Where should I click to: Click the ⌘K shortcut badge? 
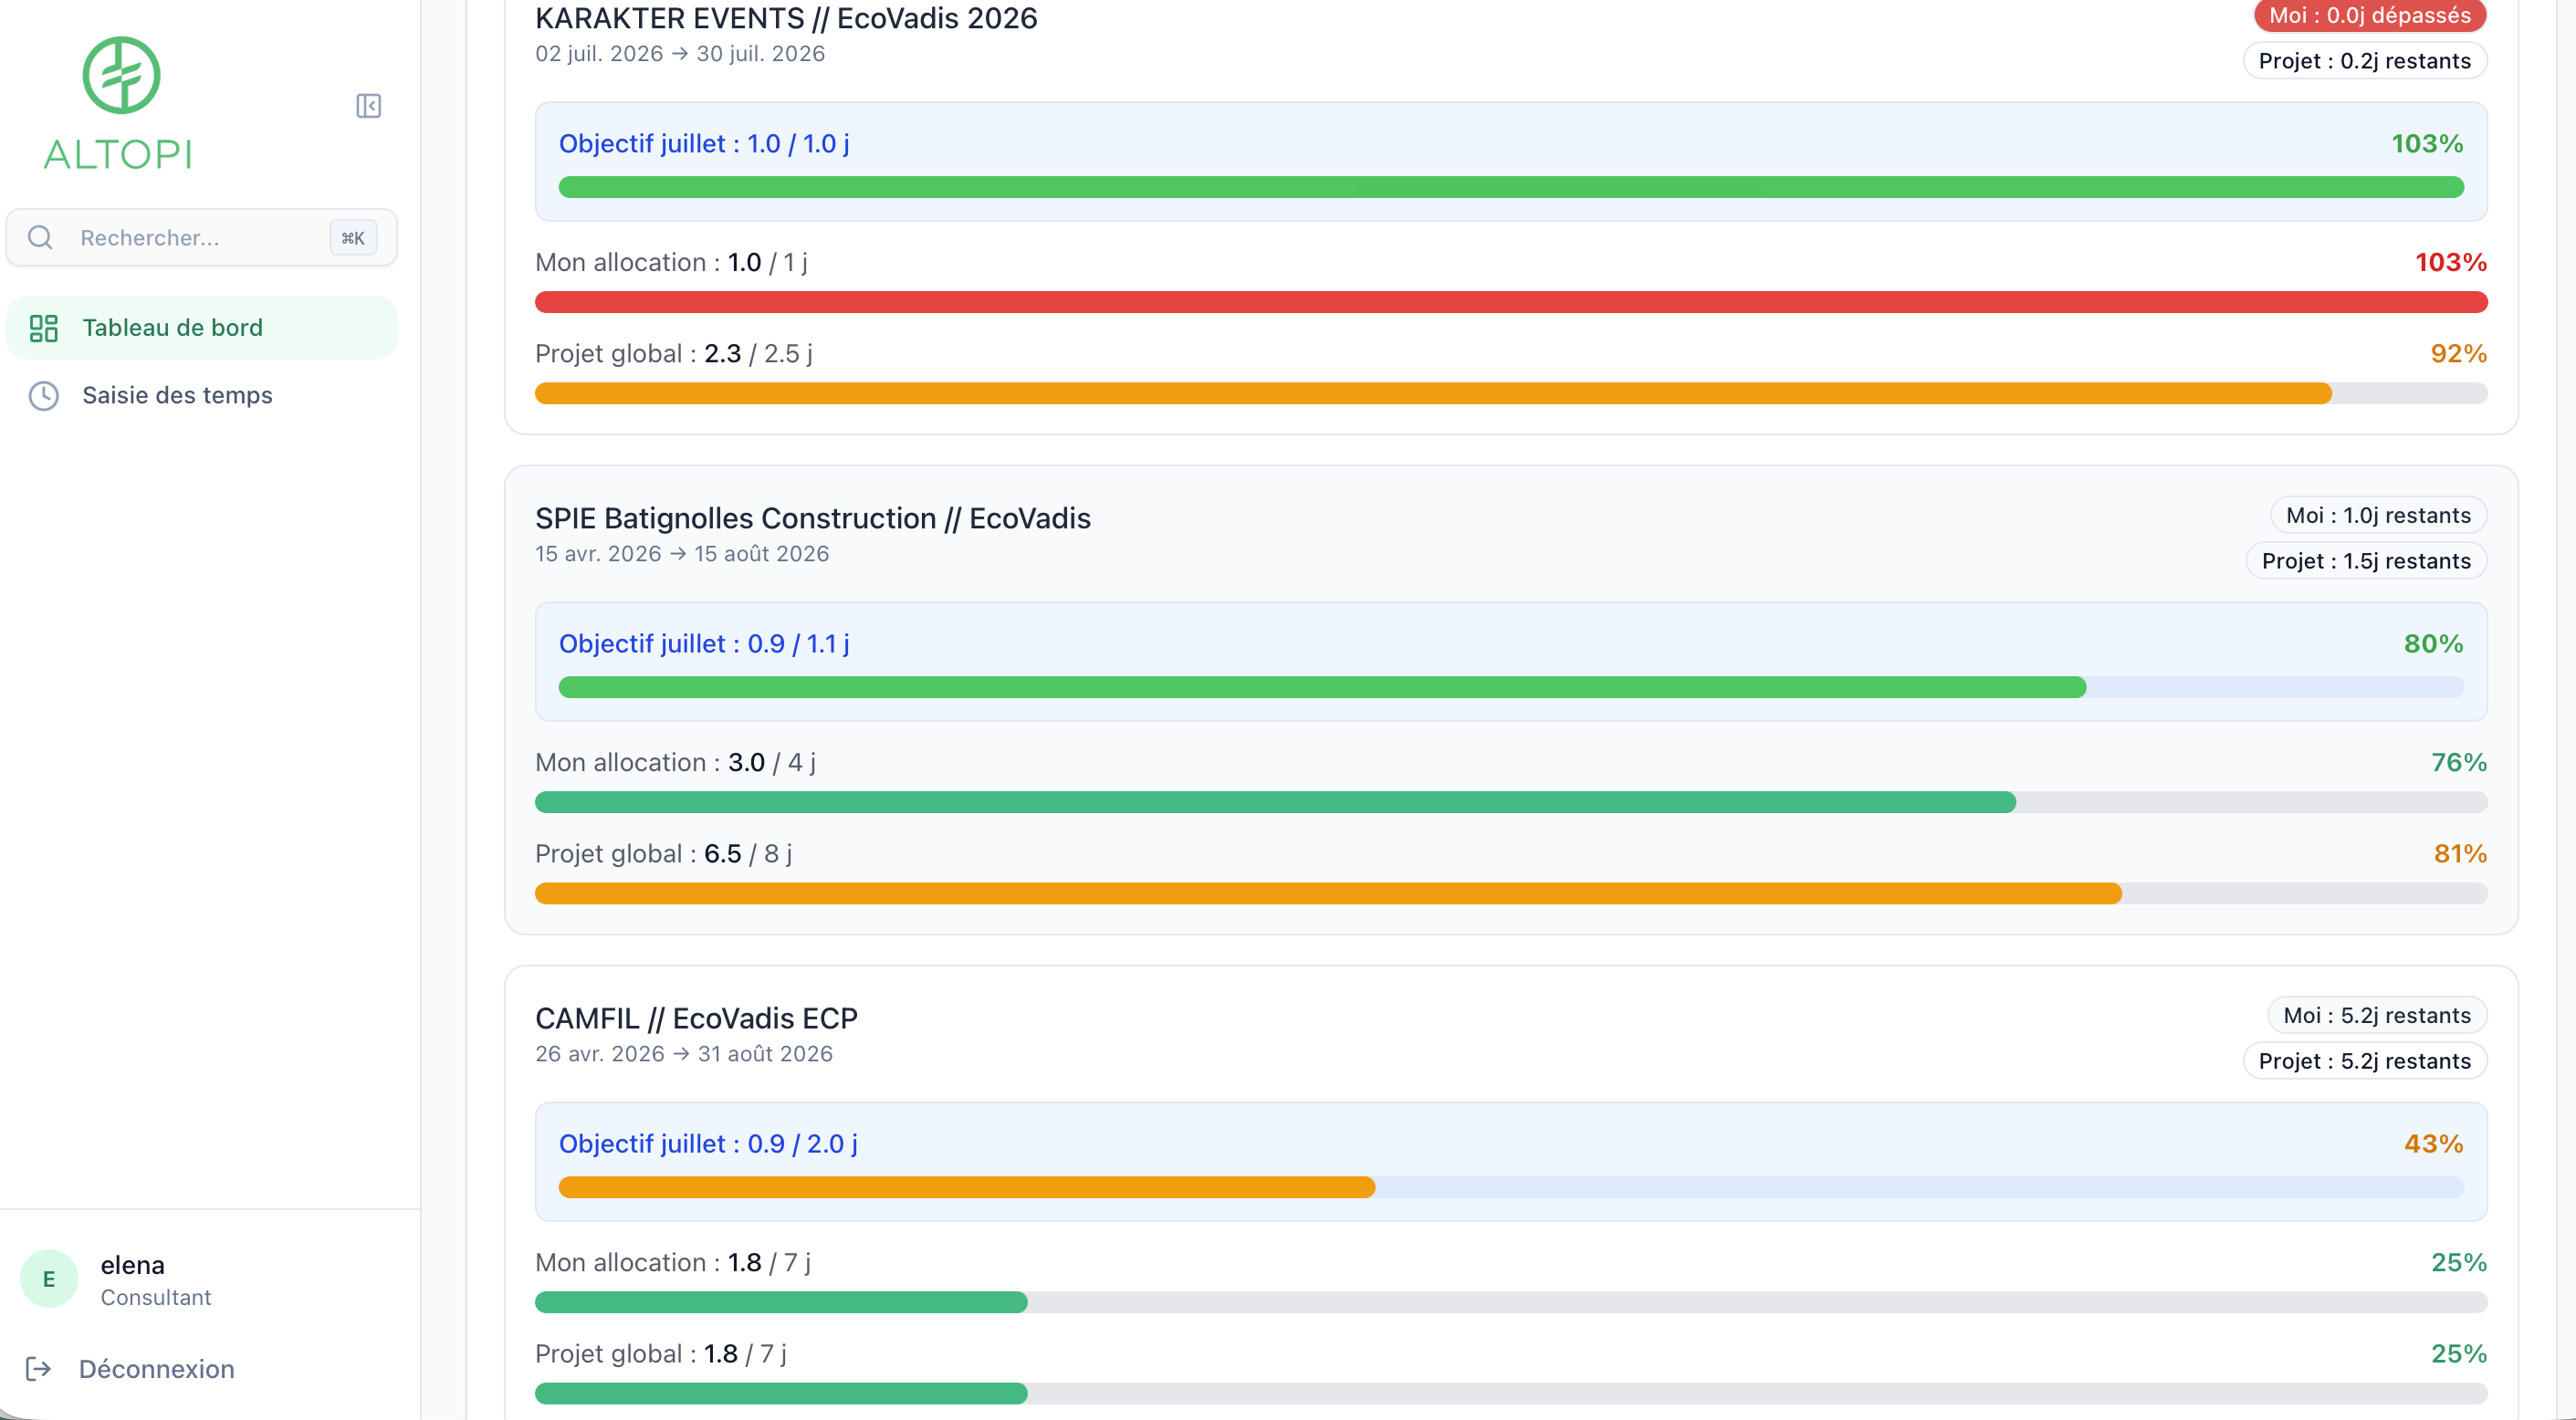(353, 238)
